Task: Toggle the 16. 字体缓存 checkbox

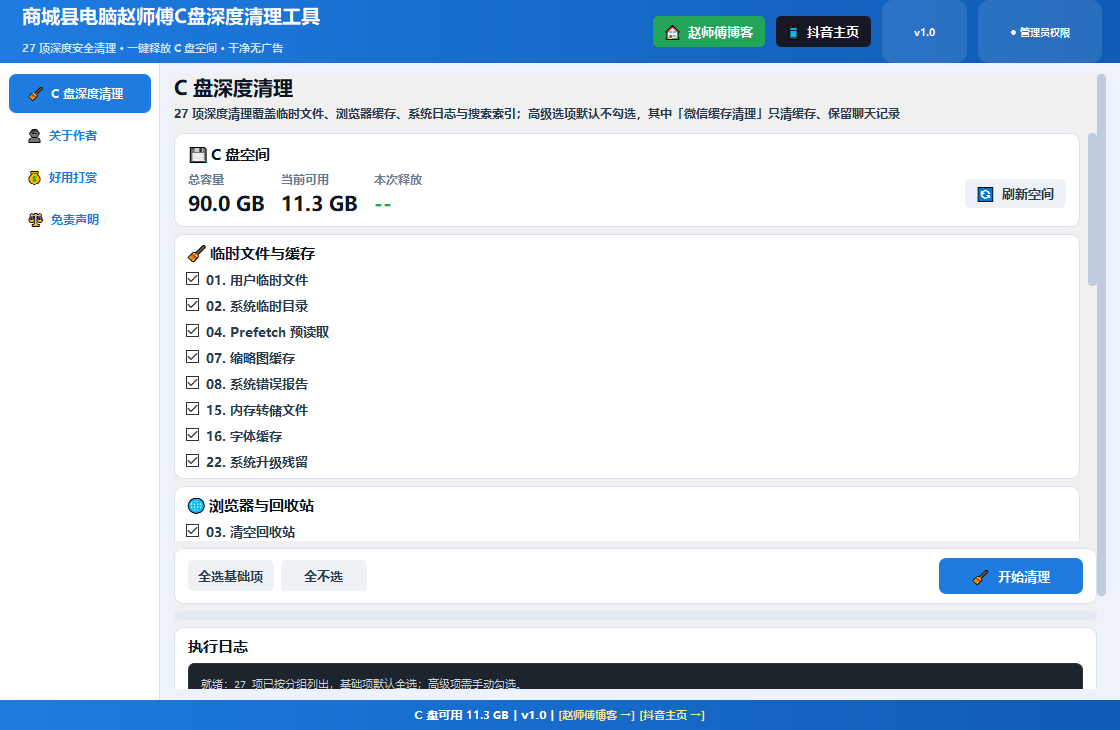Action: (192, 434)
